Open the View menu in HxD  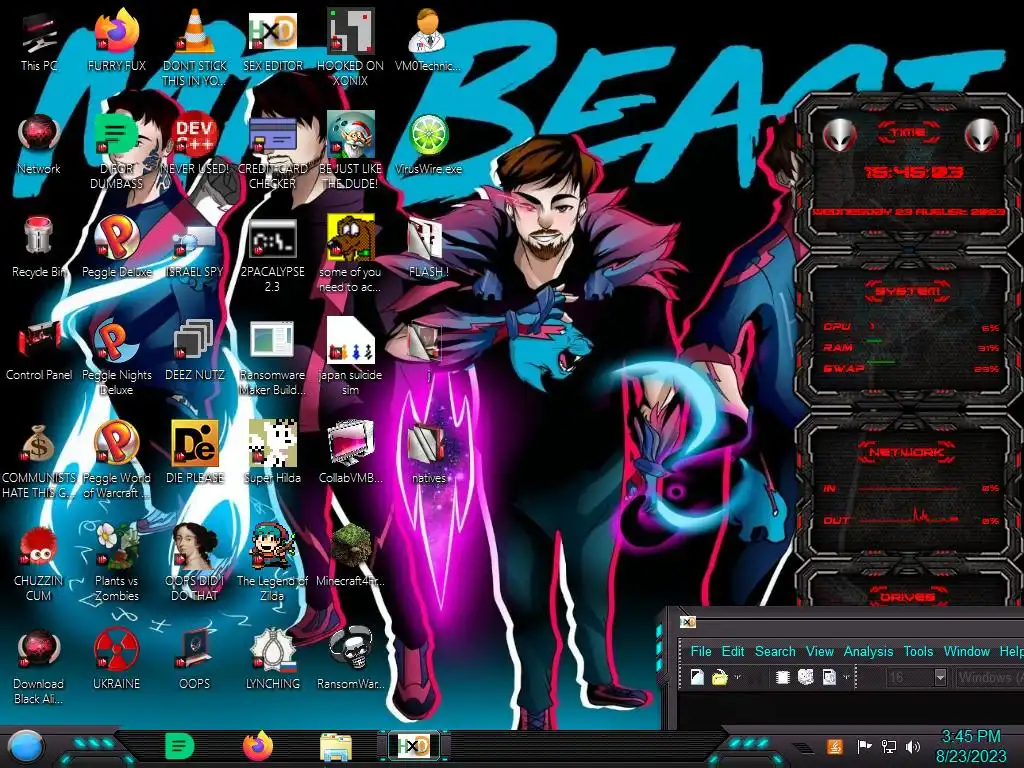pyautogui.click(x=820, y=651)
